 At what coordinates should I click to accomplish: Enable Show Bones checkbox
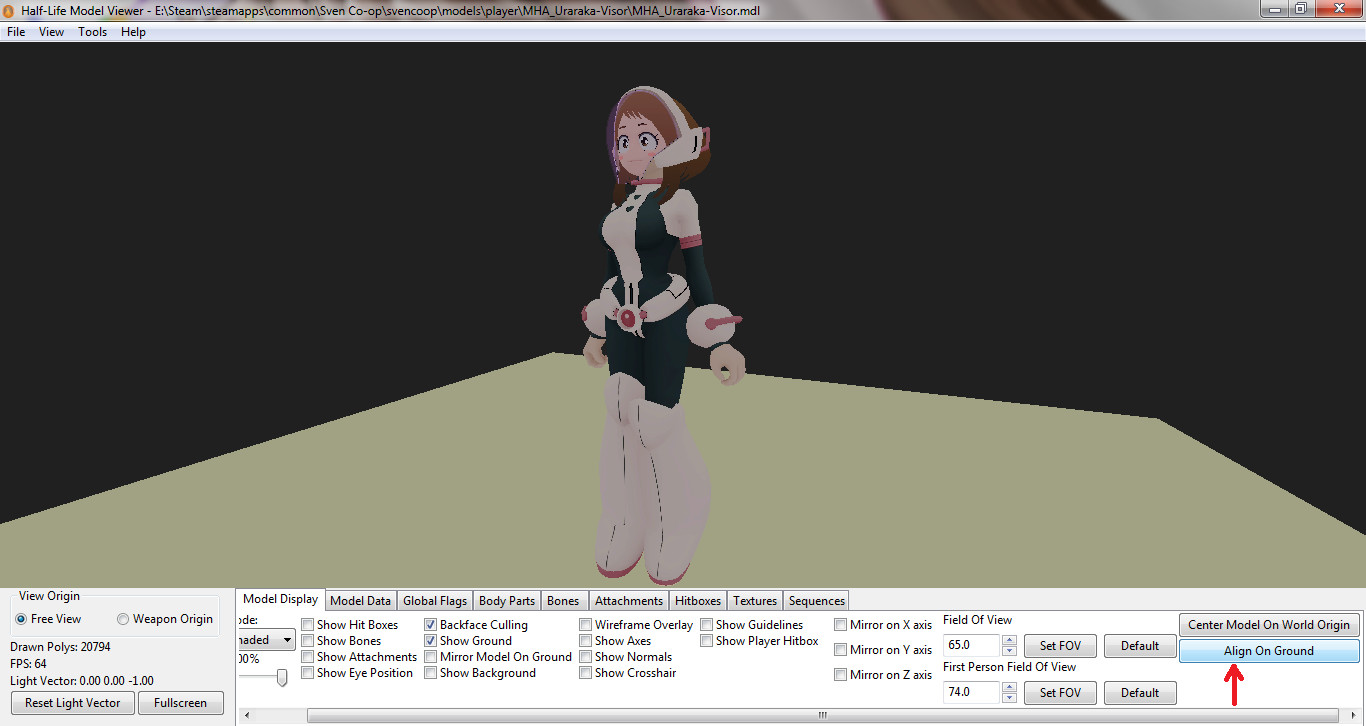(308, 641)
